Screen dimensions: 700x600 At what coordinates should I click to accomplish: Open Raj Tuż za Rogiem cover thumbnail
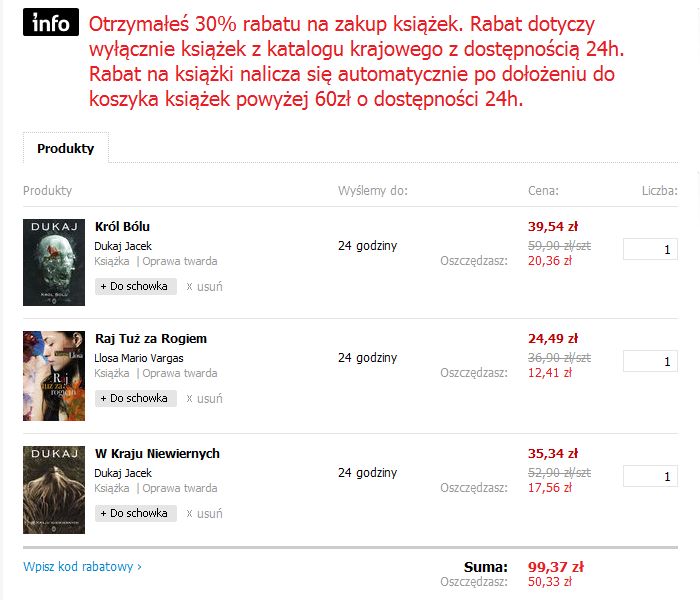click(54, 376)
